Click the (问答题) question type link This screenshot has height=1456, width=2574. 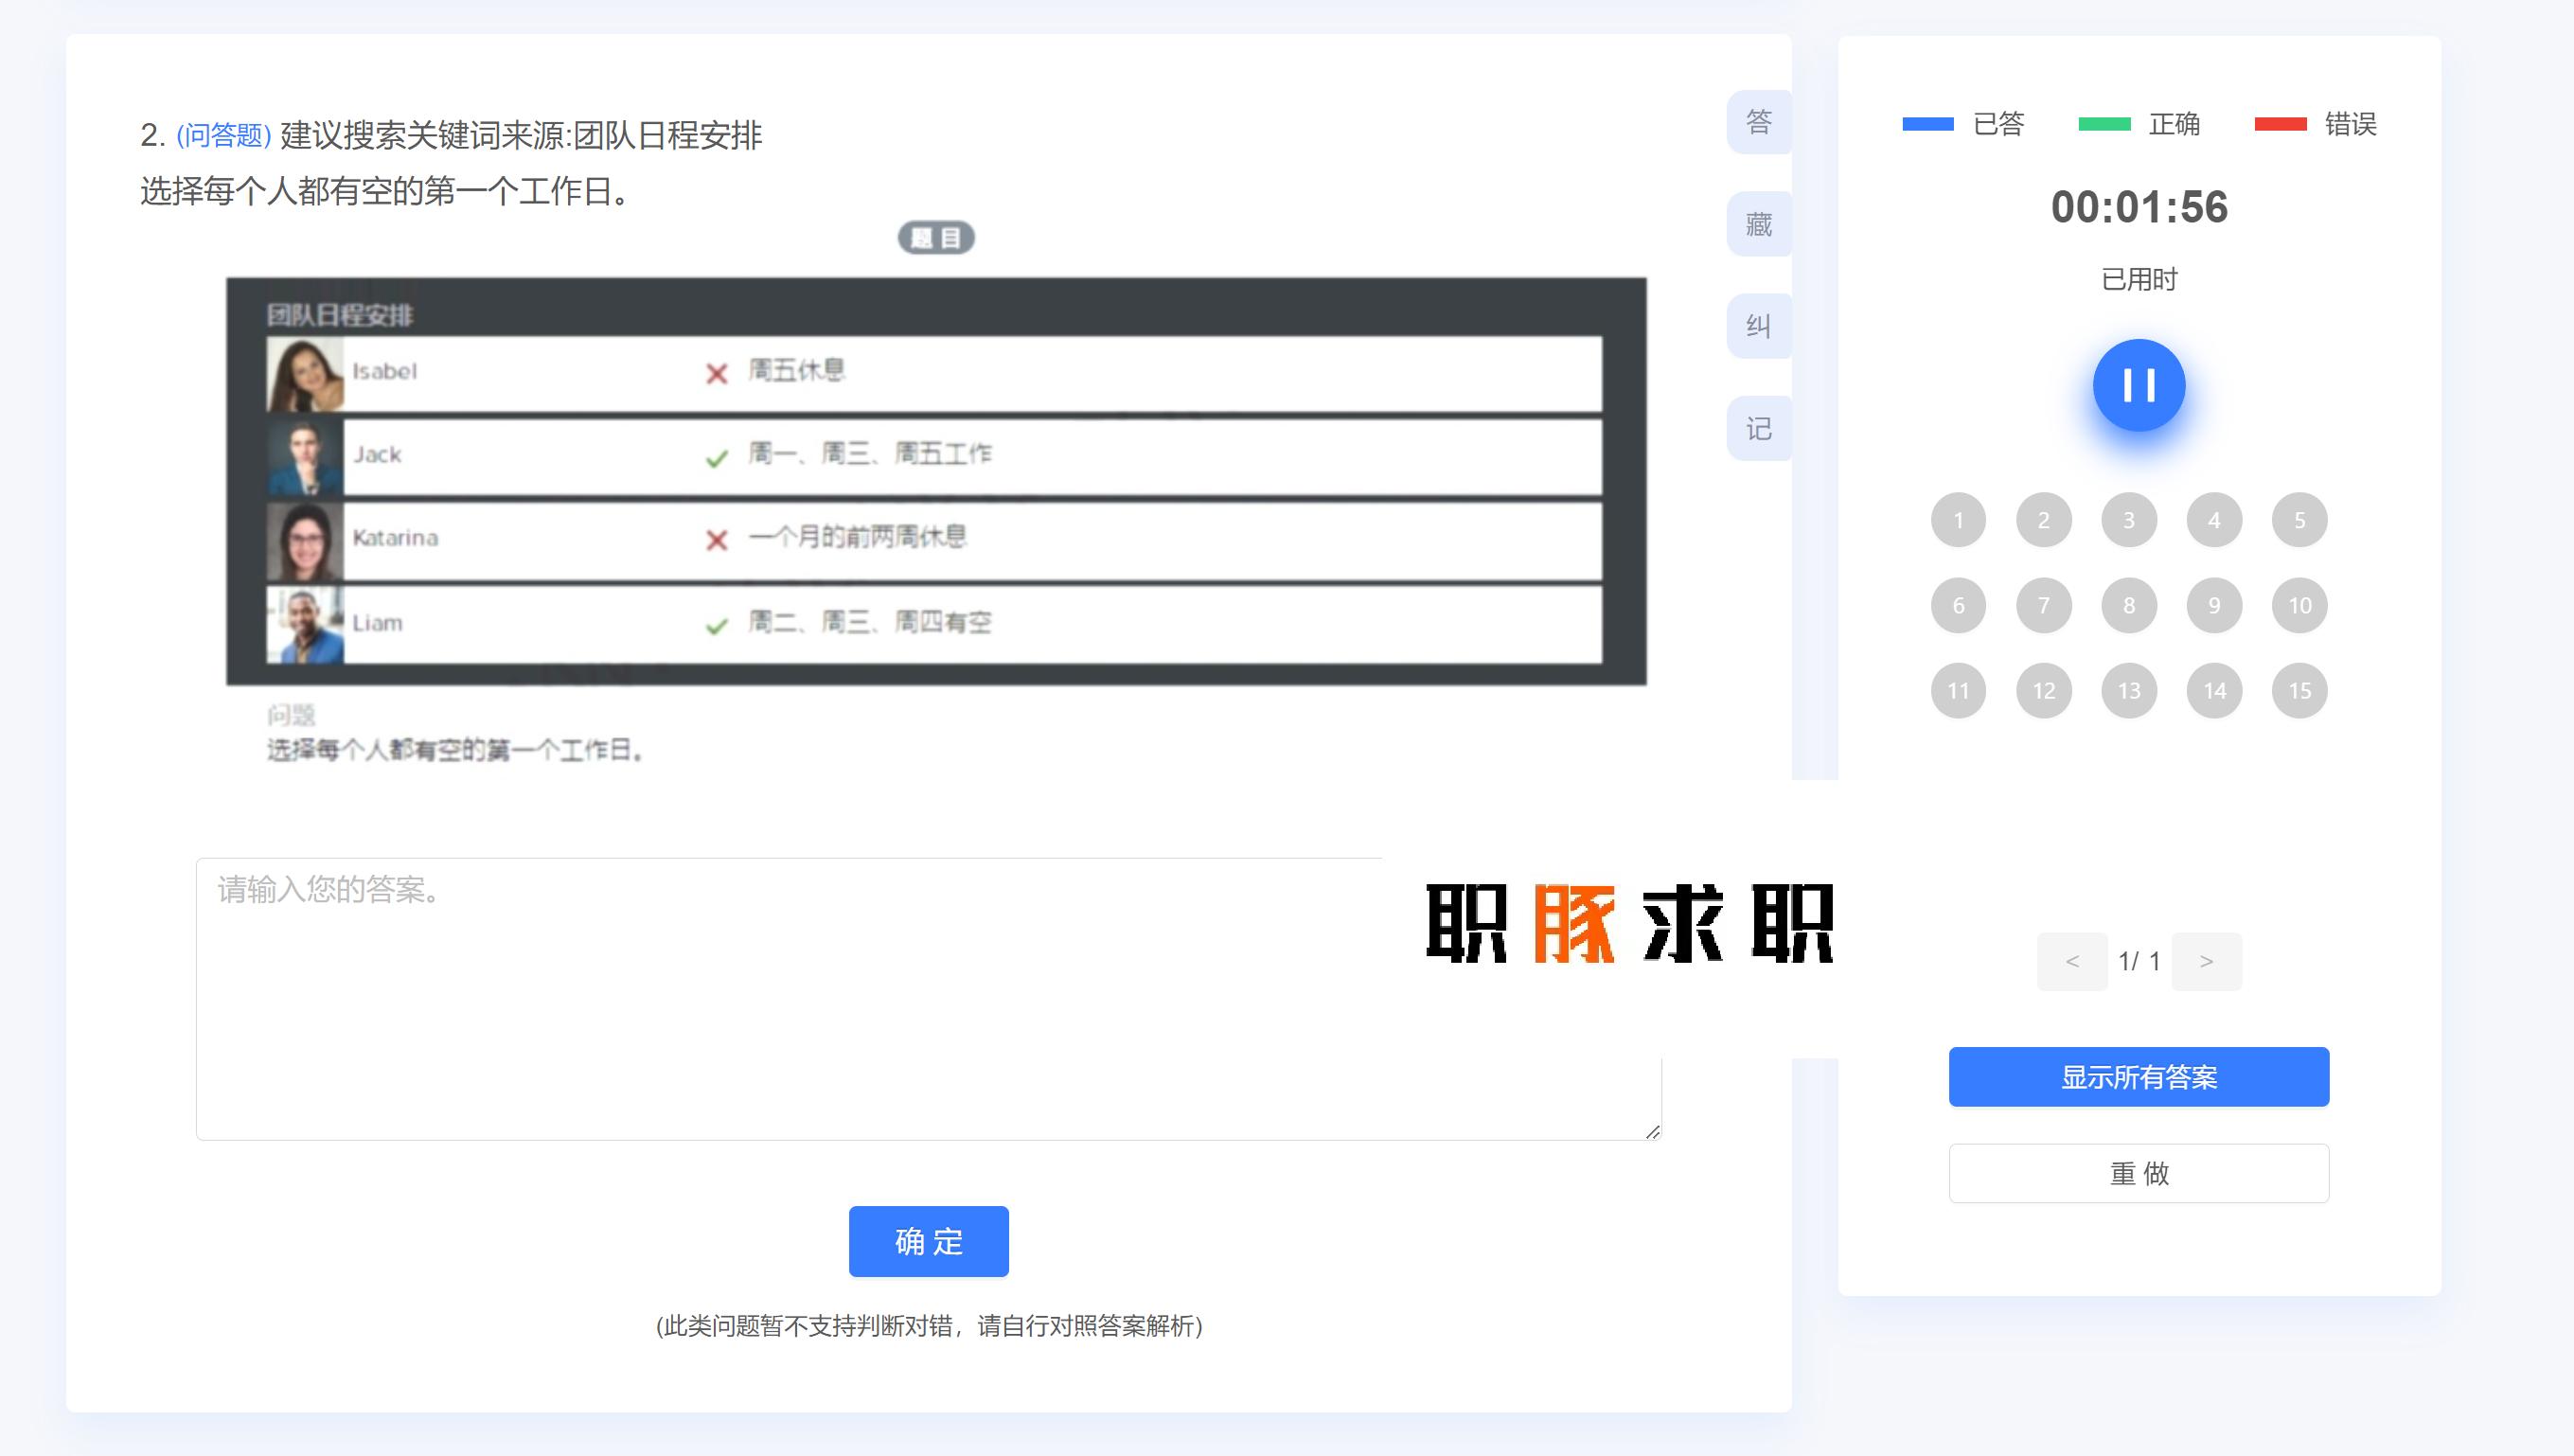click(x=223, y=136)
